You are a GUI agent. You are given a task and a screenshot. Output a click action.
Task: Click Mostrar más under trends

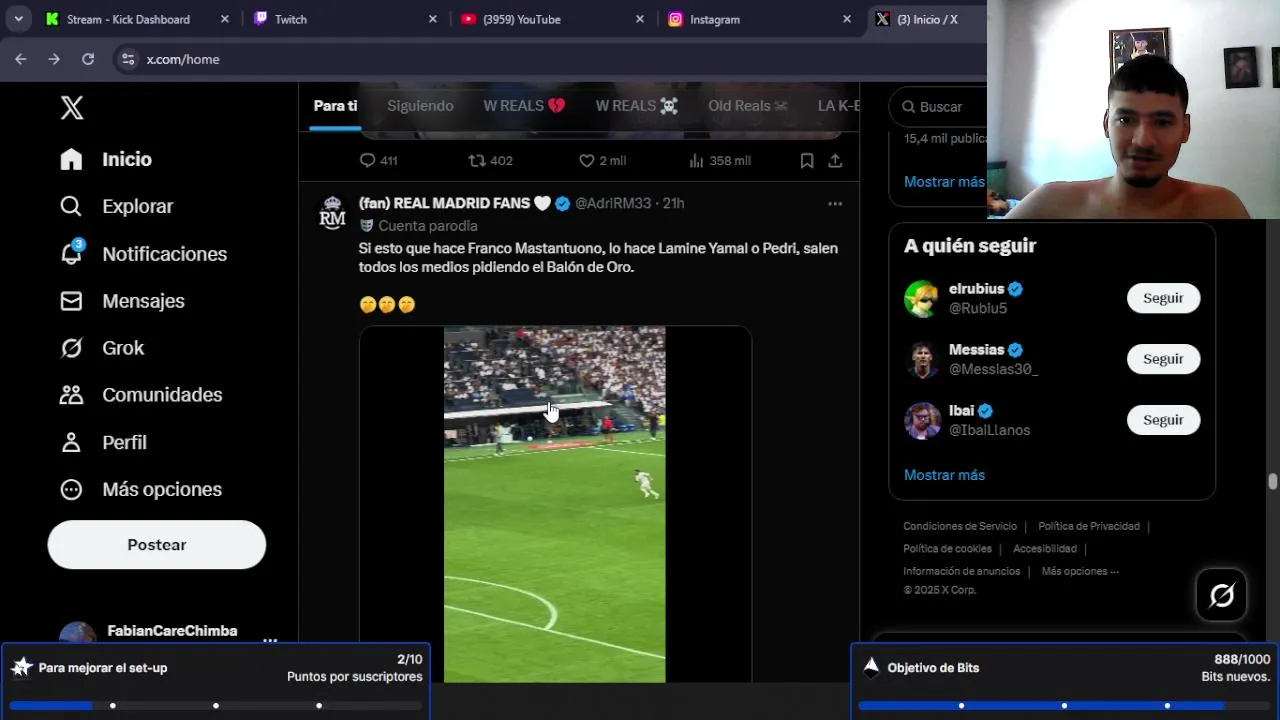click(944, 182)
